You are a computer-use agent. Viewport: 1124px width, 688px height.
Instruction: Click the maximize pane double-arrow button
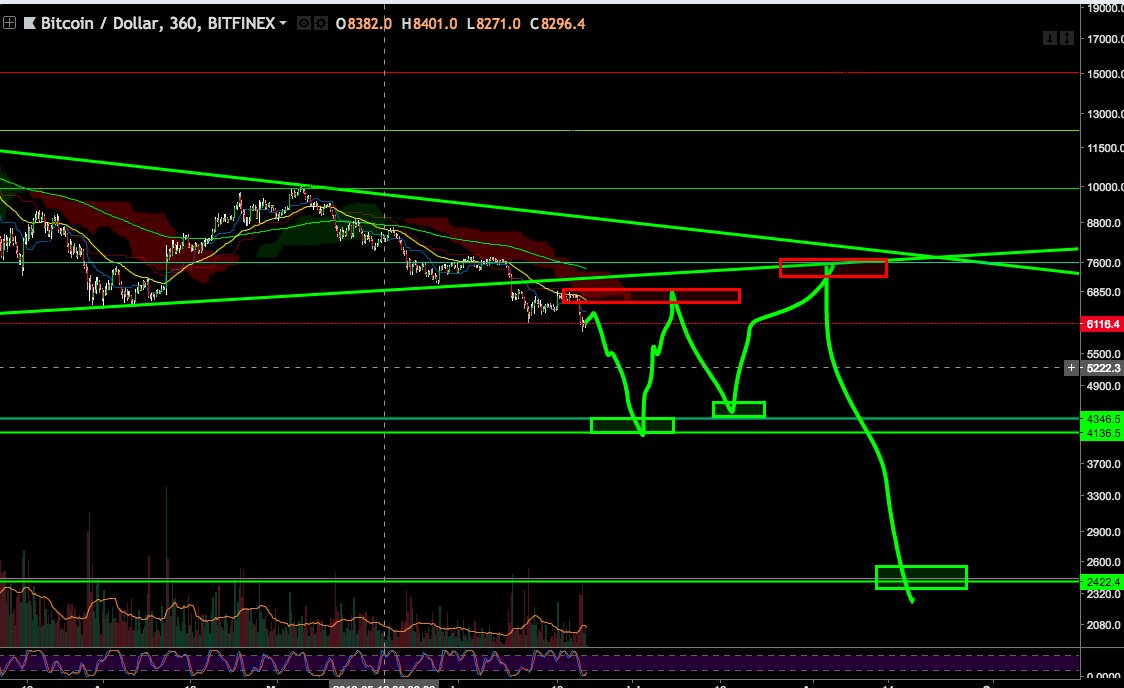[1067, 38]
